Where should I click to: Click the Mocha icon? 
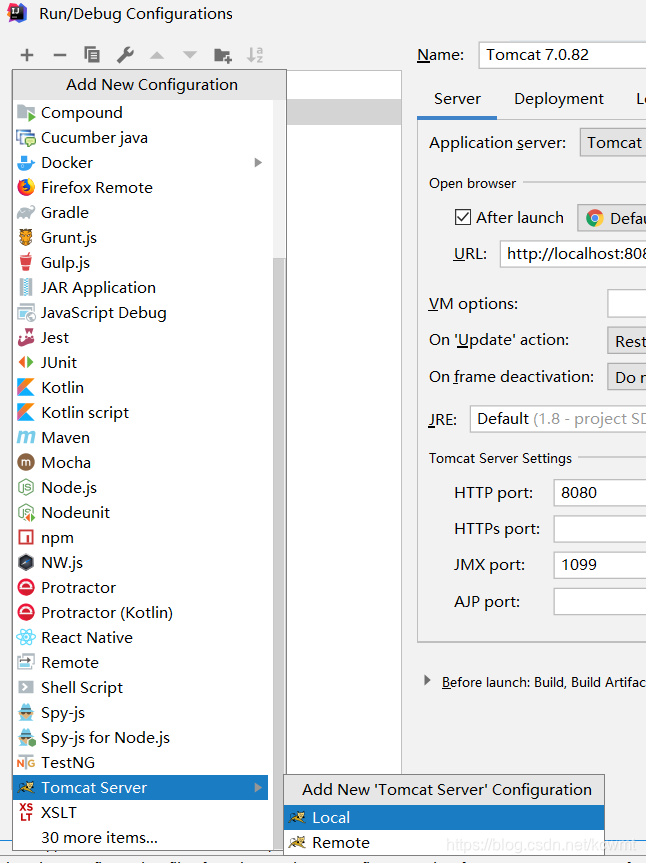[x=26, y=462]
